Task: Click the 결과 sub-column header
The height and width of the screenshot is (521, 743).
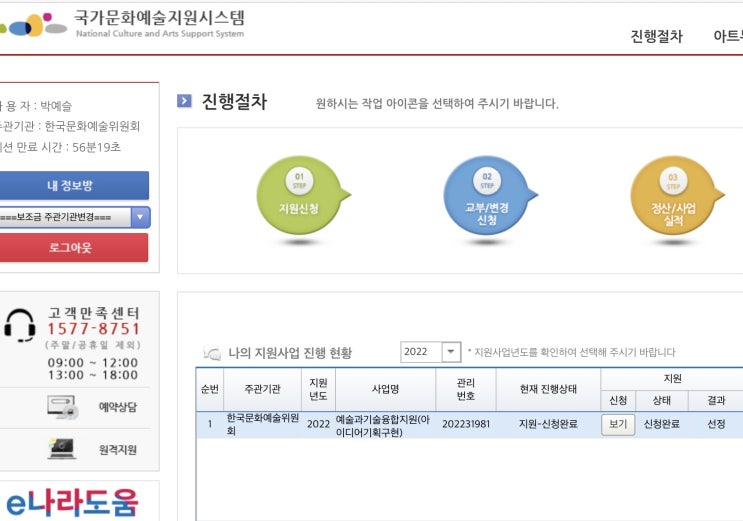Action: click(716, 401)
